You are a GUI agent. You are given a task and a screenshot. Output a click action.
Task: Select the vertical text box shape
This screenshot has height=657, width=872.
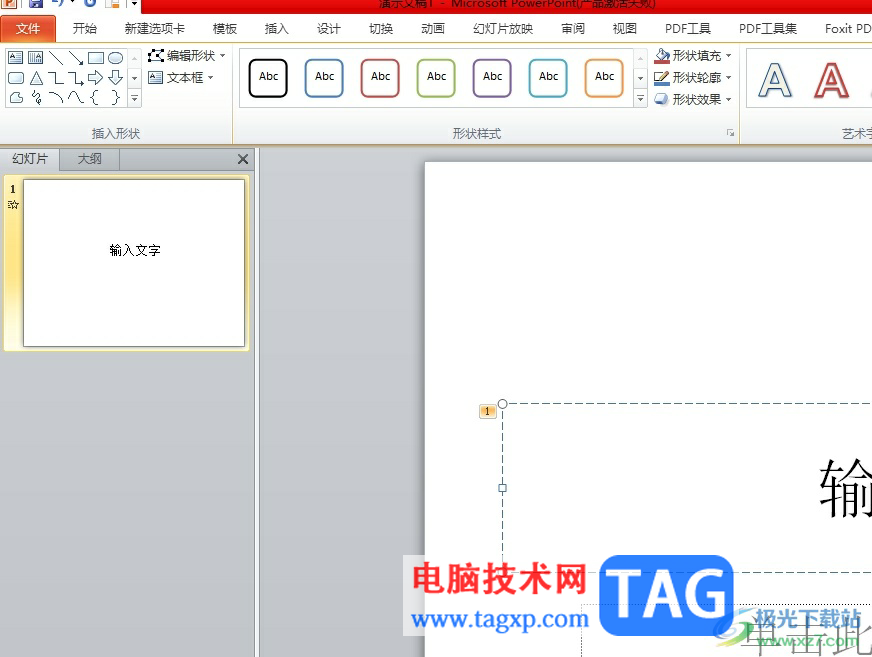[x=36, y=57]
